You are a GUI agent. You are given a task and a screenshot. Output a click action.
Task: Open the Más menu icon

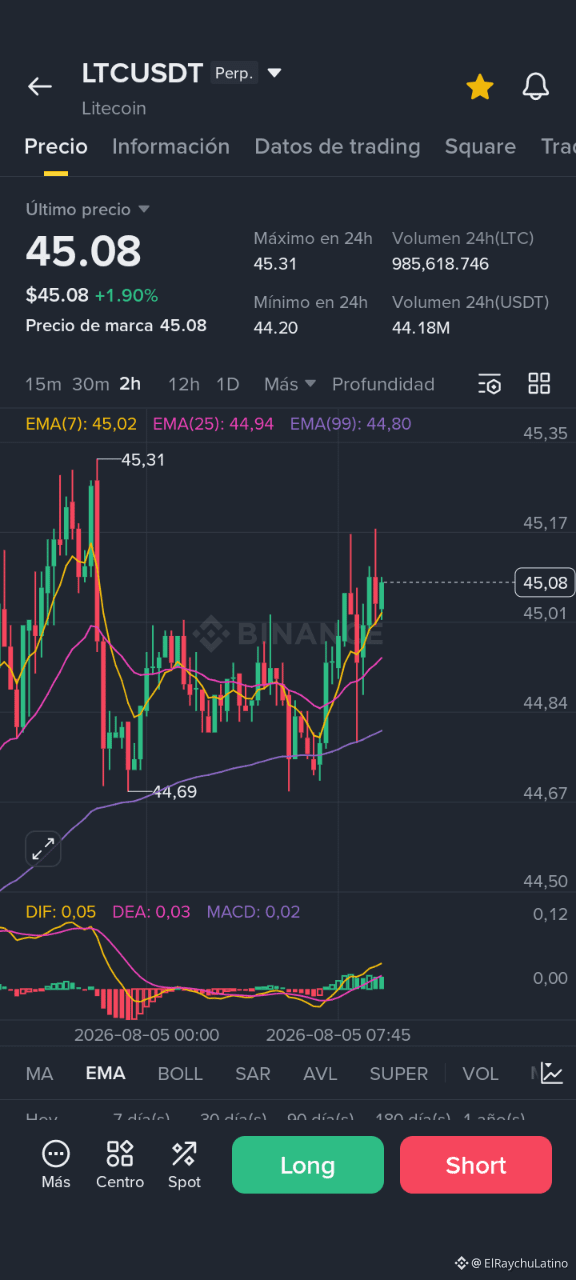click(x=56, y=1165)
